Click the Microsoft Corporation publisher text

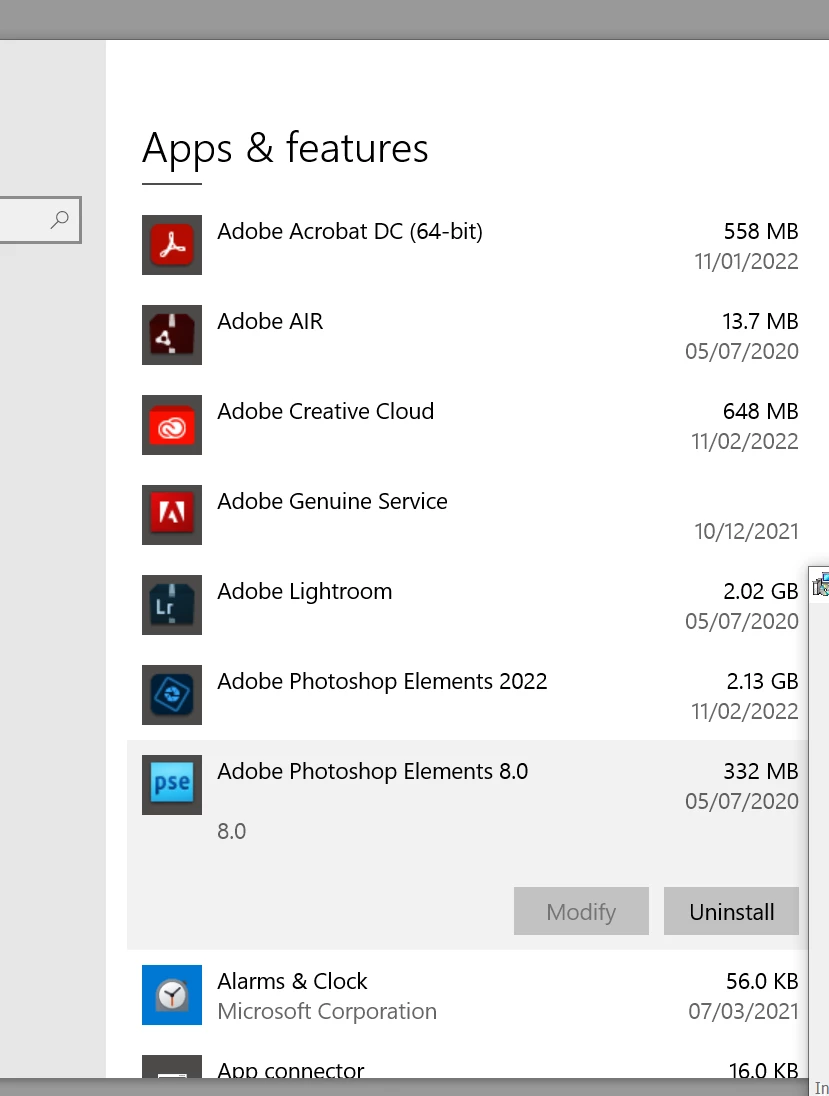[327, 1011]
